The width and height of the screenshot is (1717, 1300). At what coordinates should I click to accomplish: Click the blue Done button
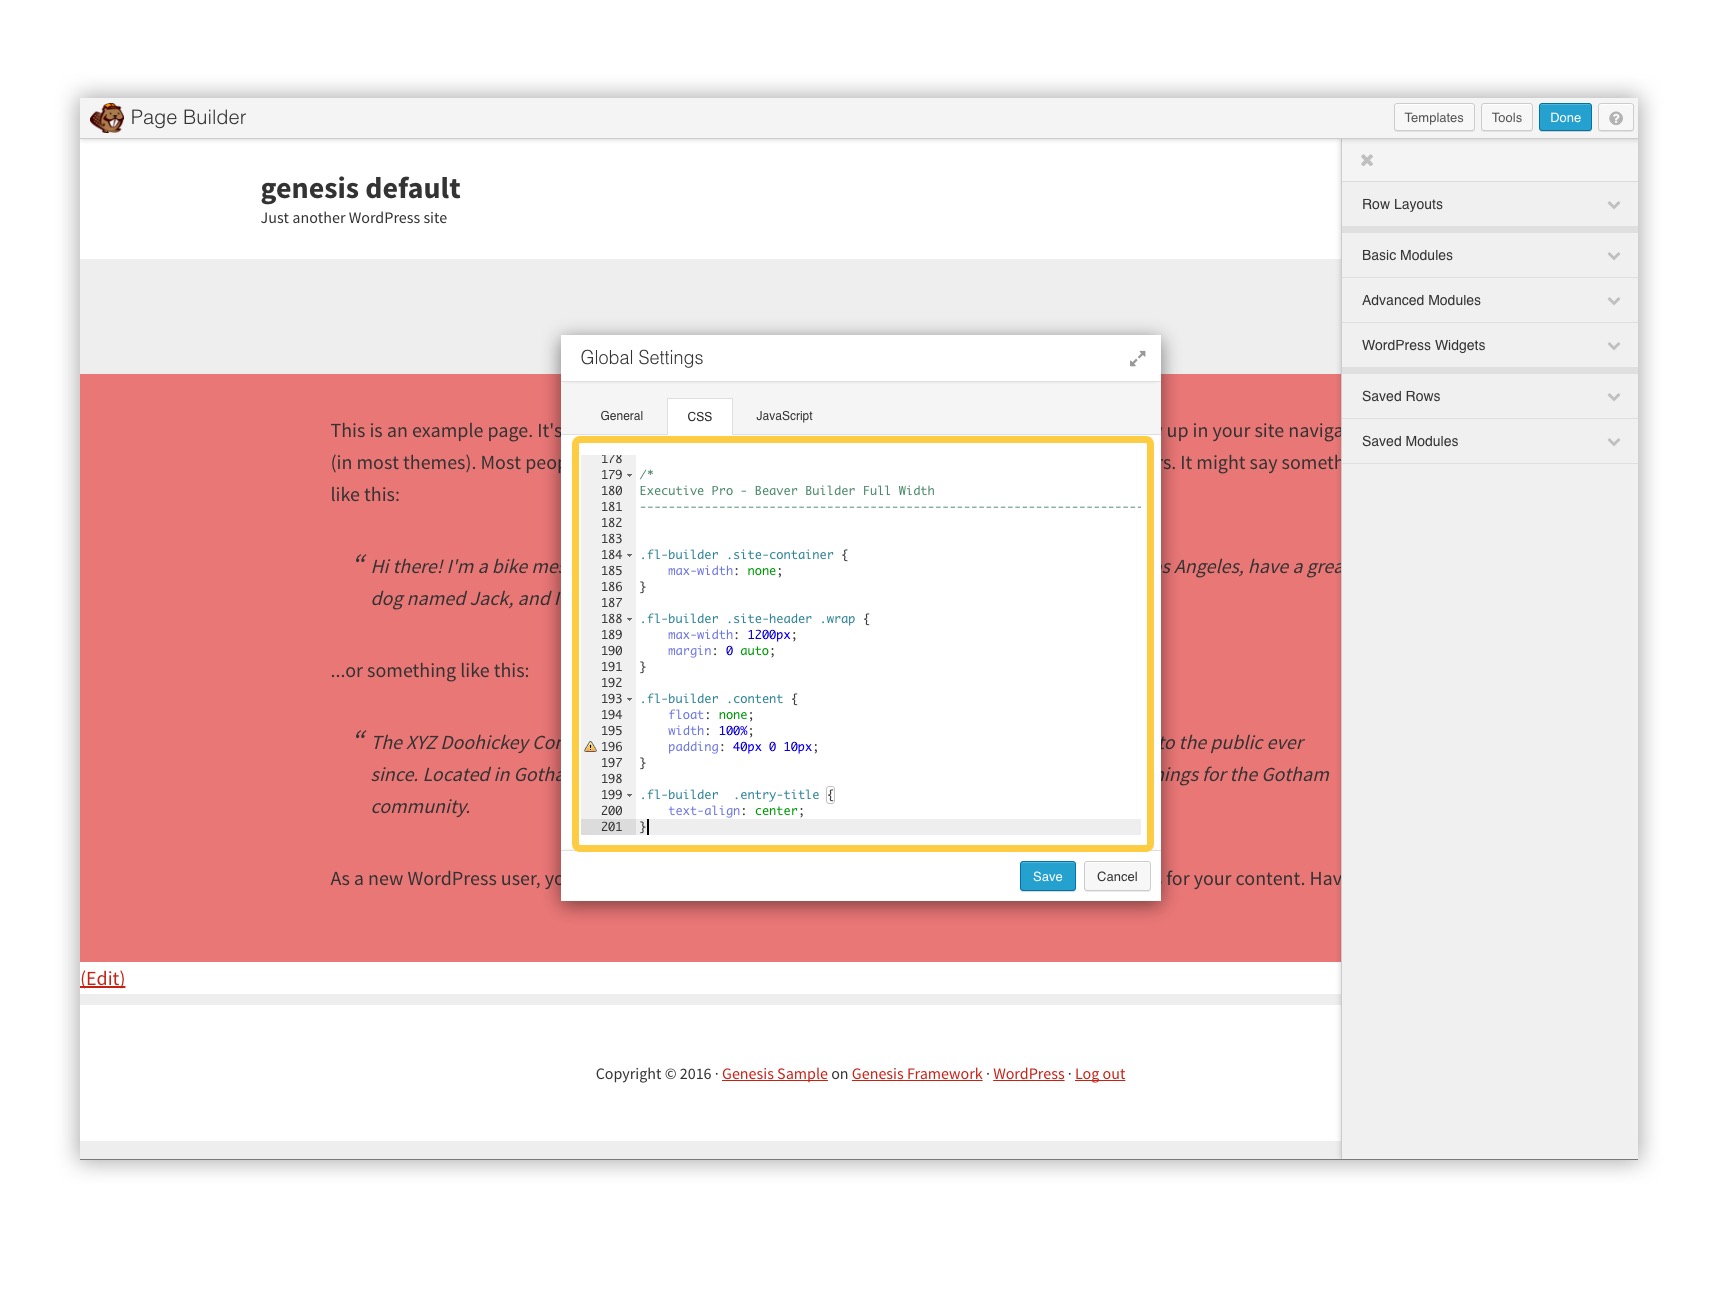(1565, 118)
